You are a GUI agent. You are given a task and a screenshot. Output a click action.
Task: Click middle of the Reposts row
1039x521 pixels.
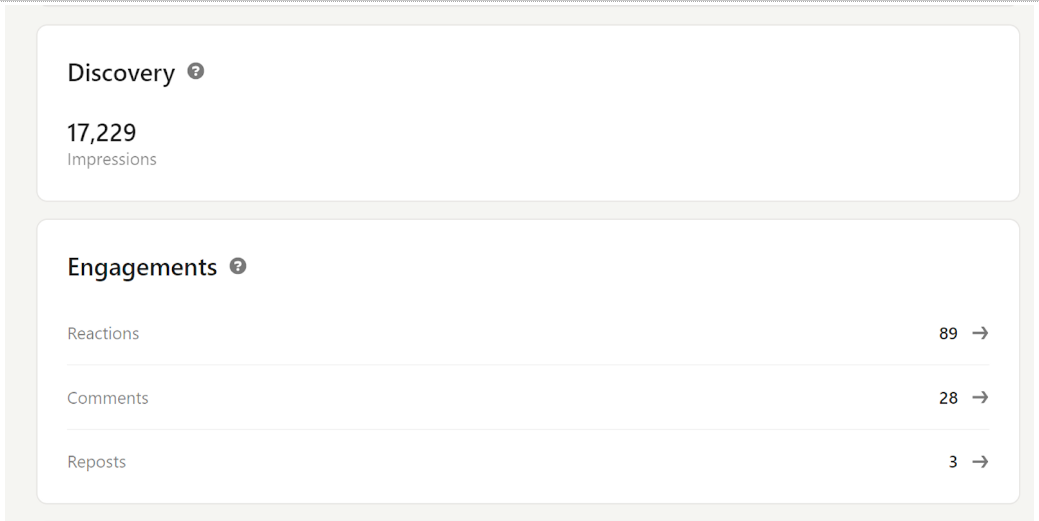(528, 462)
